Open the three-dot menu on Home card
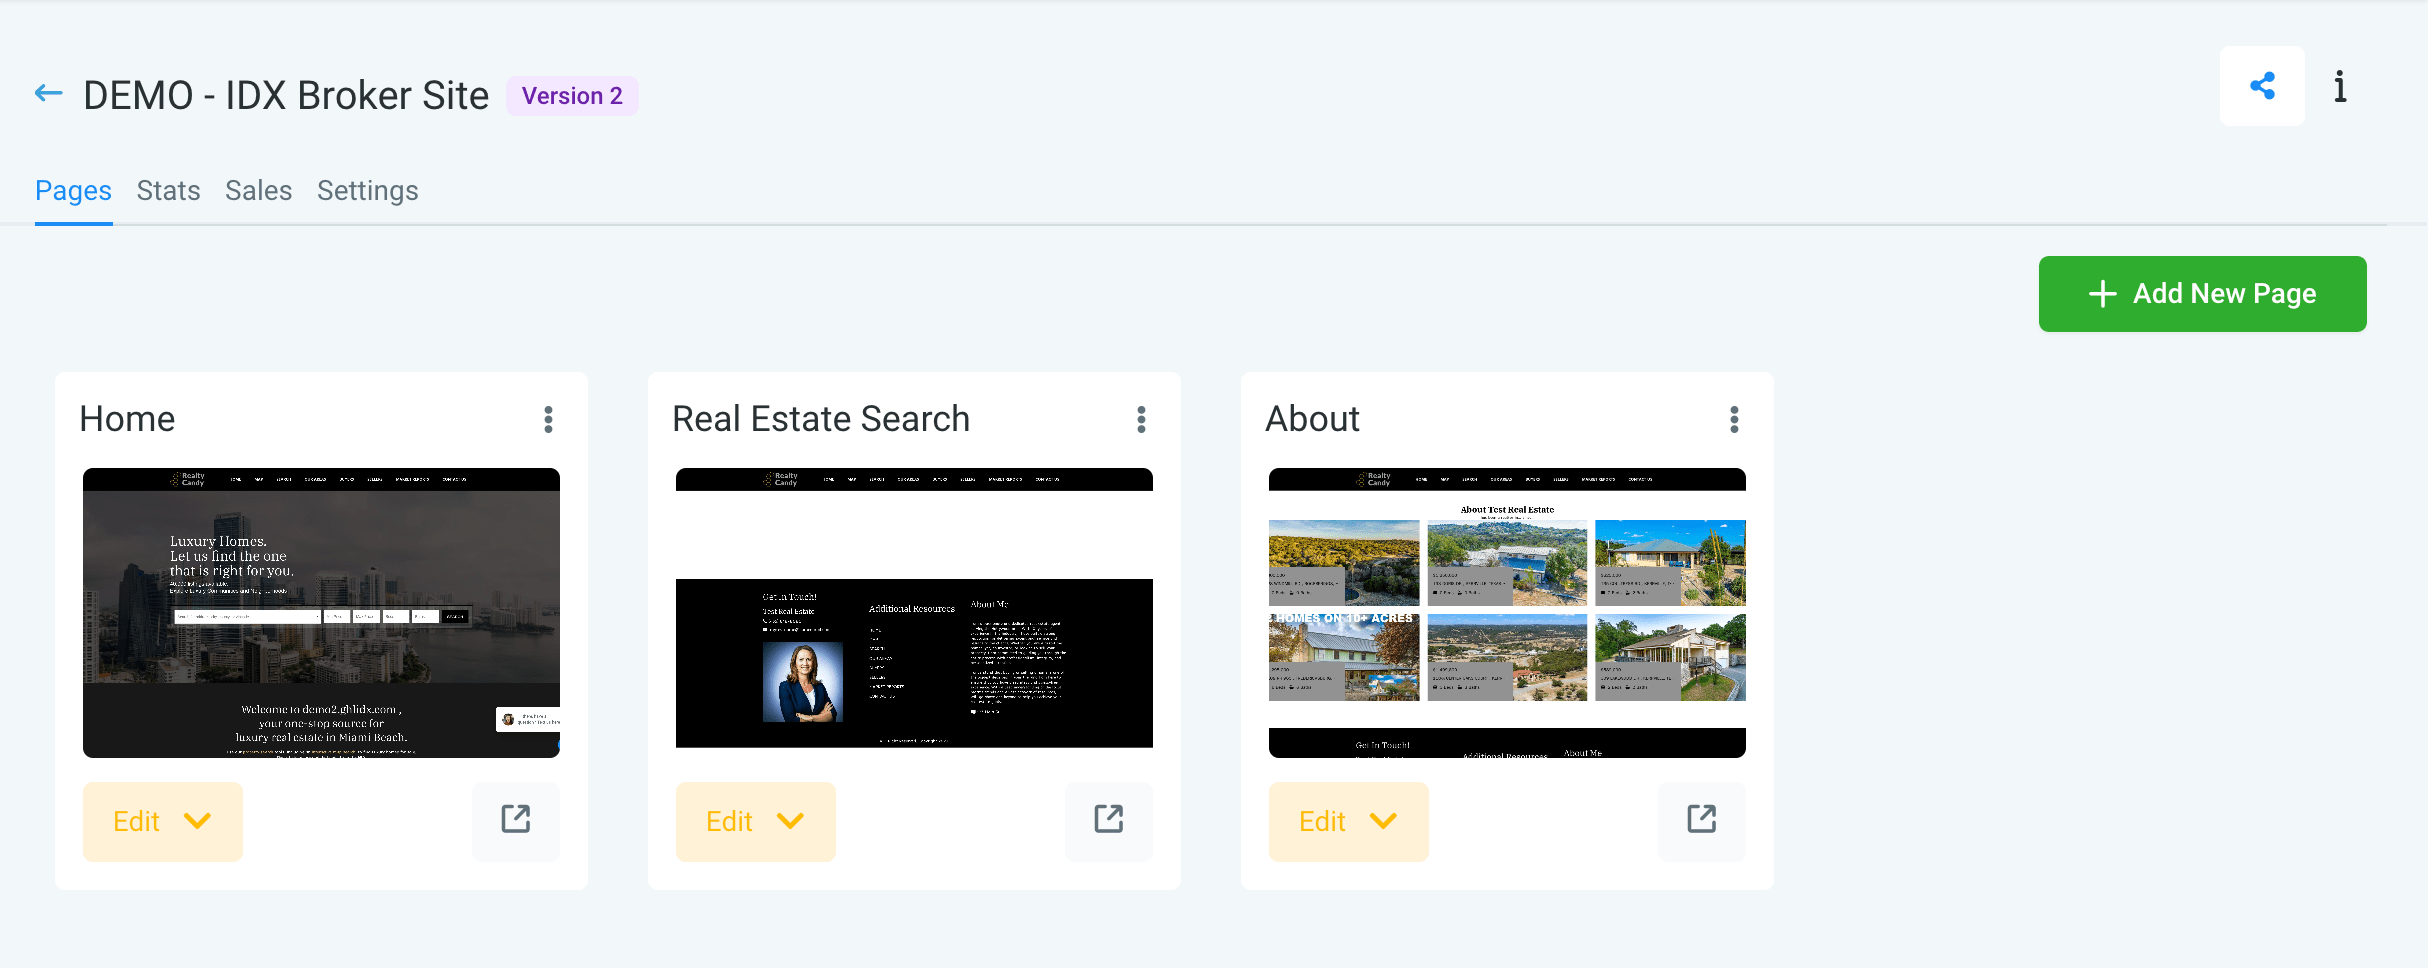Image resolution: width=2428 pixels, height=968 pixels. click(548, 419)
